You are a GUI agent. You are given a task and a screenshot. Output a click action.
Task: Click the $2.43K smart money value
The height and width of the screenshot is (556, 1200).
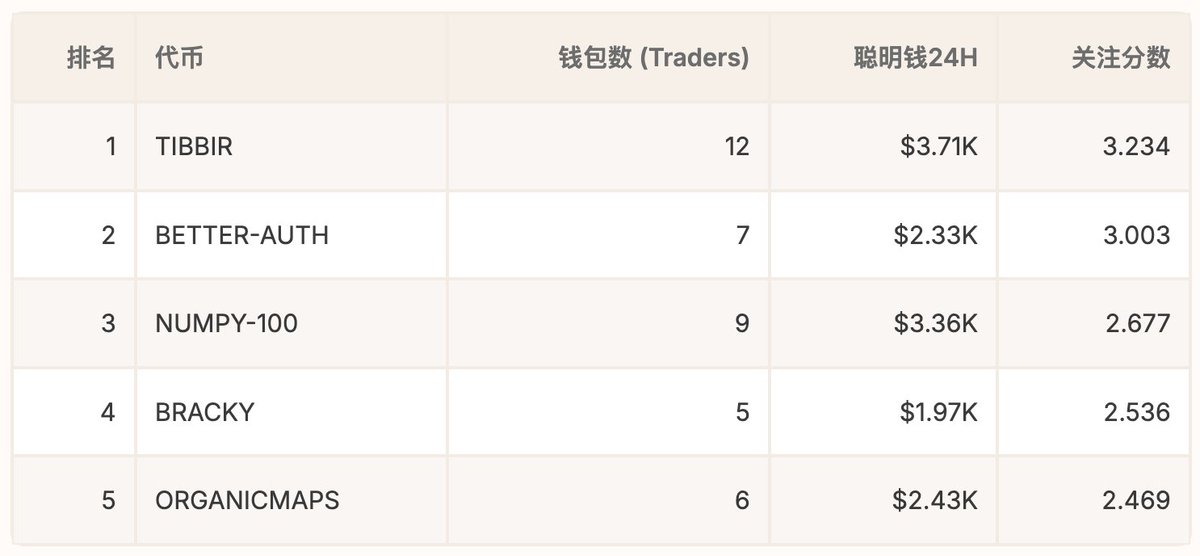pyautogui.click(x=939, y=499)
